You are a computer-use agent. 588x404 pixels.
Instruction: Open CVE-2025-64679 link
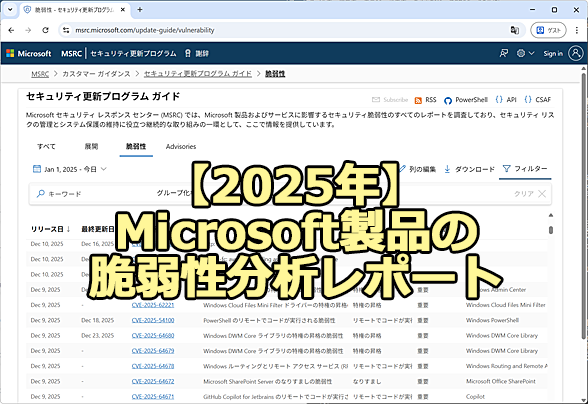click(153, 351)
